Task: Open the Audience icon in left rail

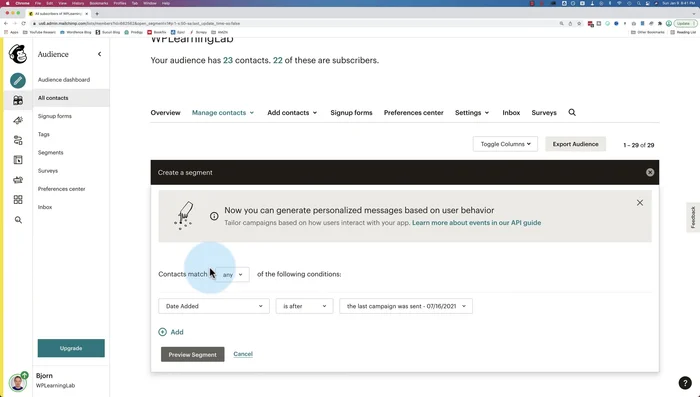Action: (18, 100)
